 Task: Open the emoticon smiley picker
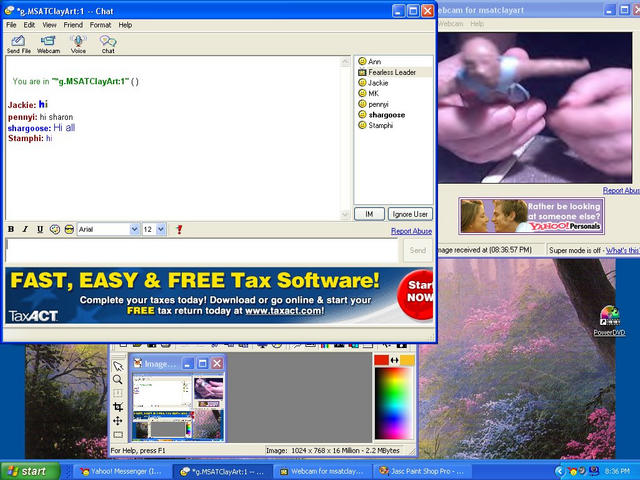(55, 229)
